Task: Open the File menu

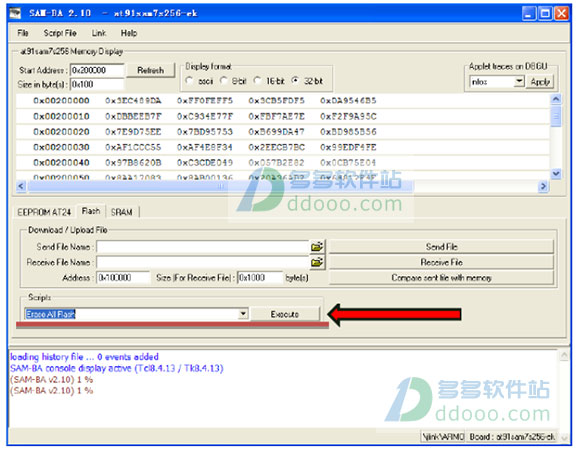Action: [x=23, y=33]
